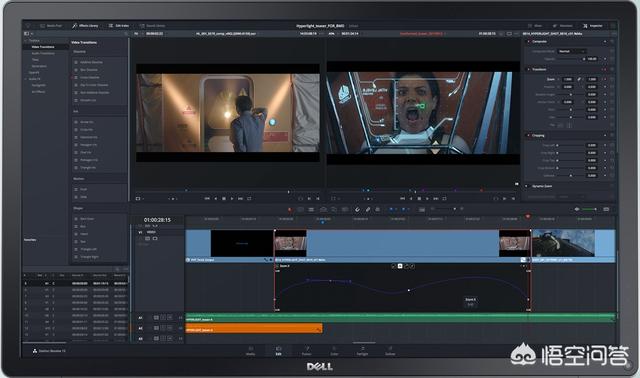Show the Mixer panel

point(535,26)
